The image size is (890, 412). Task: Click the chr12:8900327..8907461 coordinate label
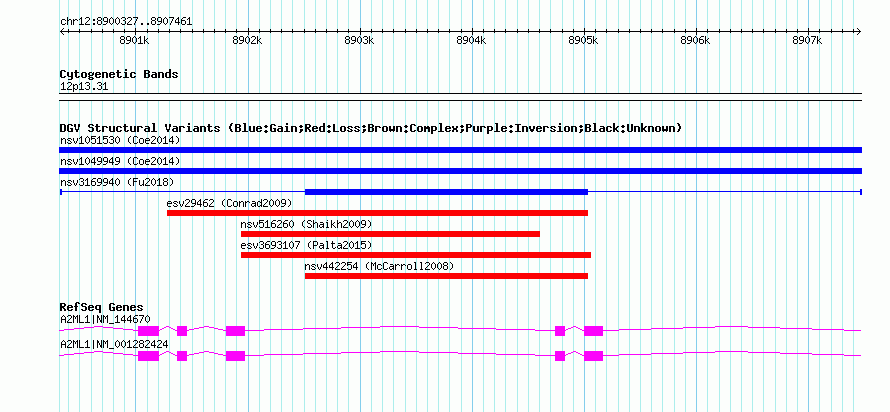click(126, 22)
